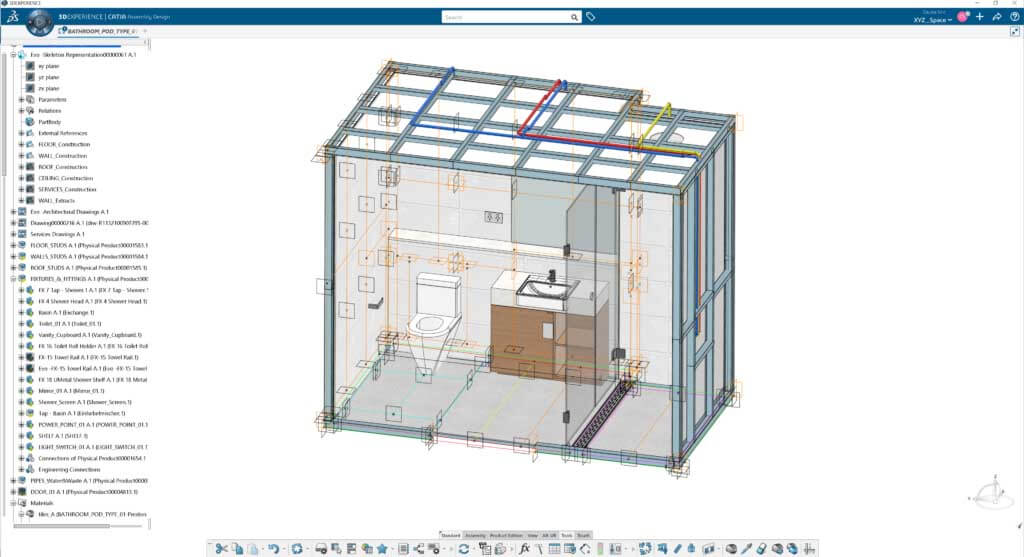The image size is (1024, 557).
Task: Switch to the Product Edition toolbar tab
Action: (x=506, y=535)
